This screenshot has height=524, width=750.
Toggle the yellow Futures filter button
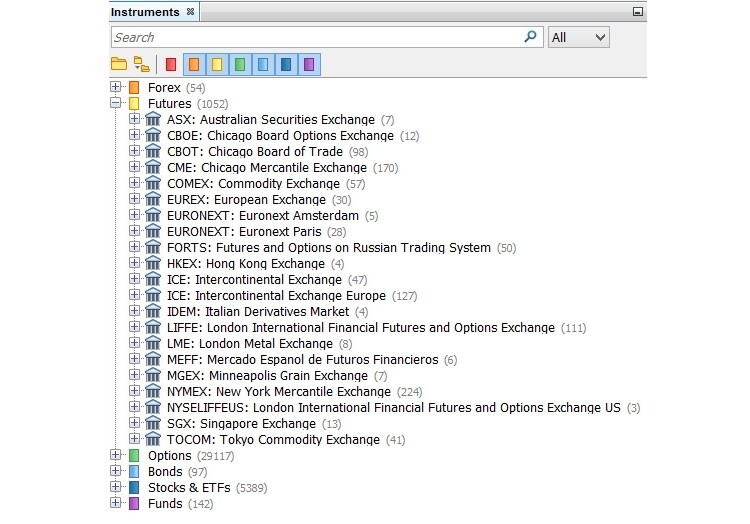(x=217, y=64)
